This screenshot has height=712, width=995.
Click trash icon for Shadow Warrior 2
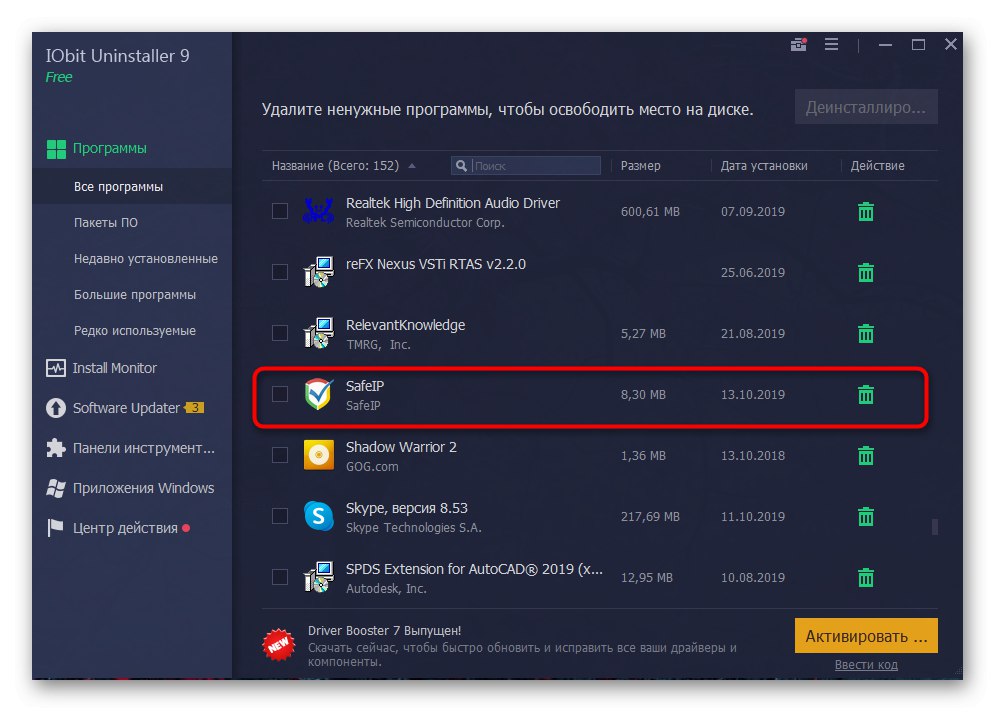[x=866, y=456]
